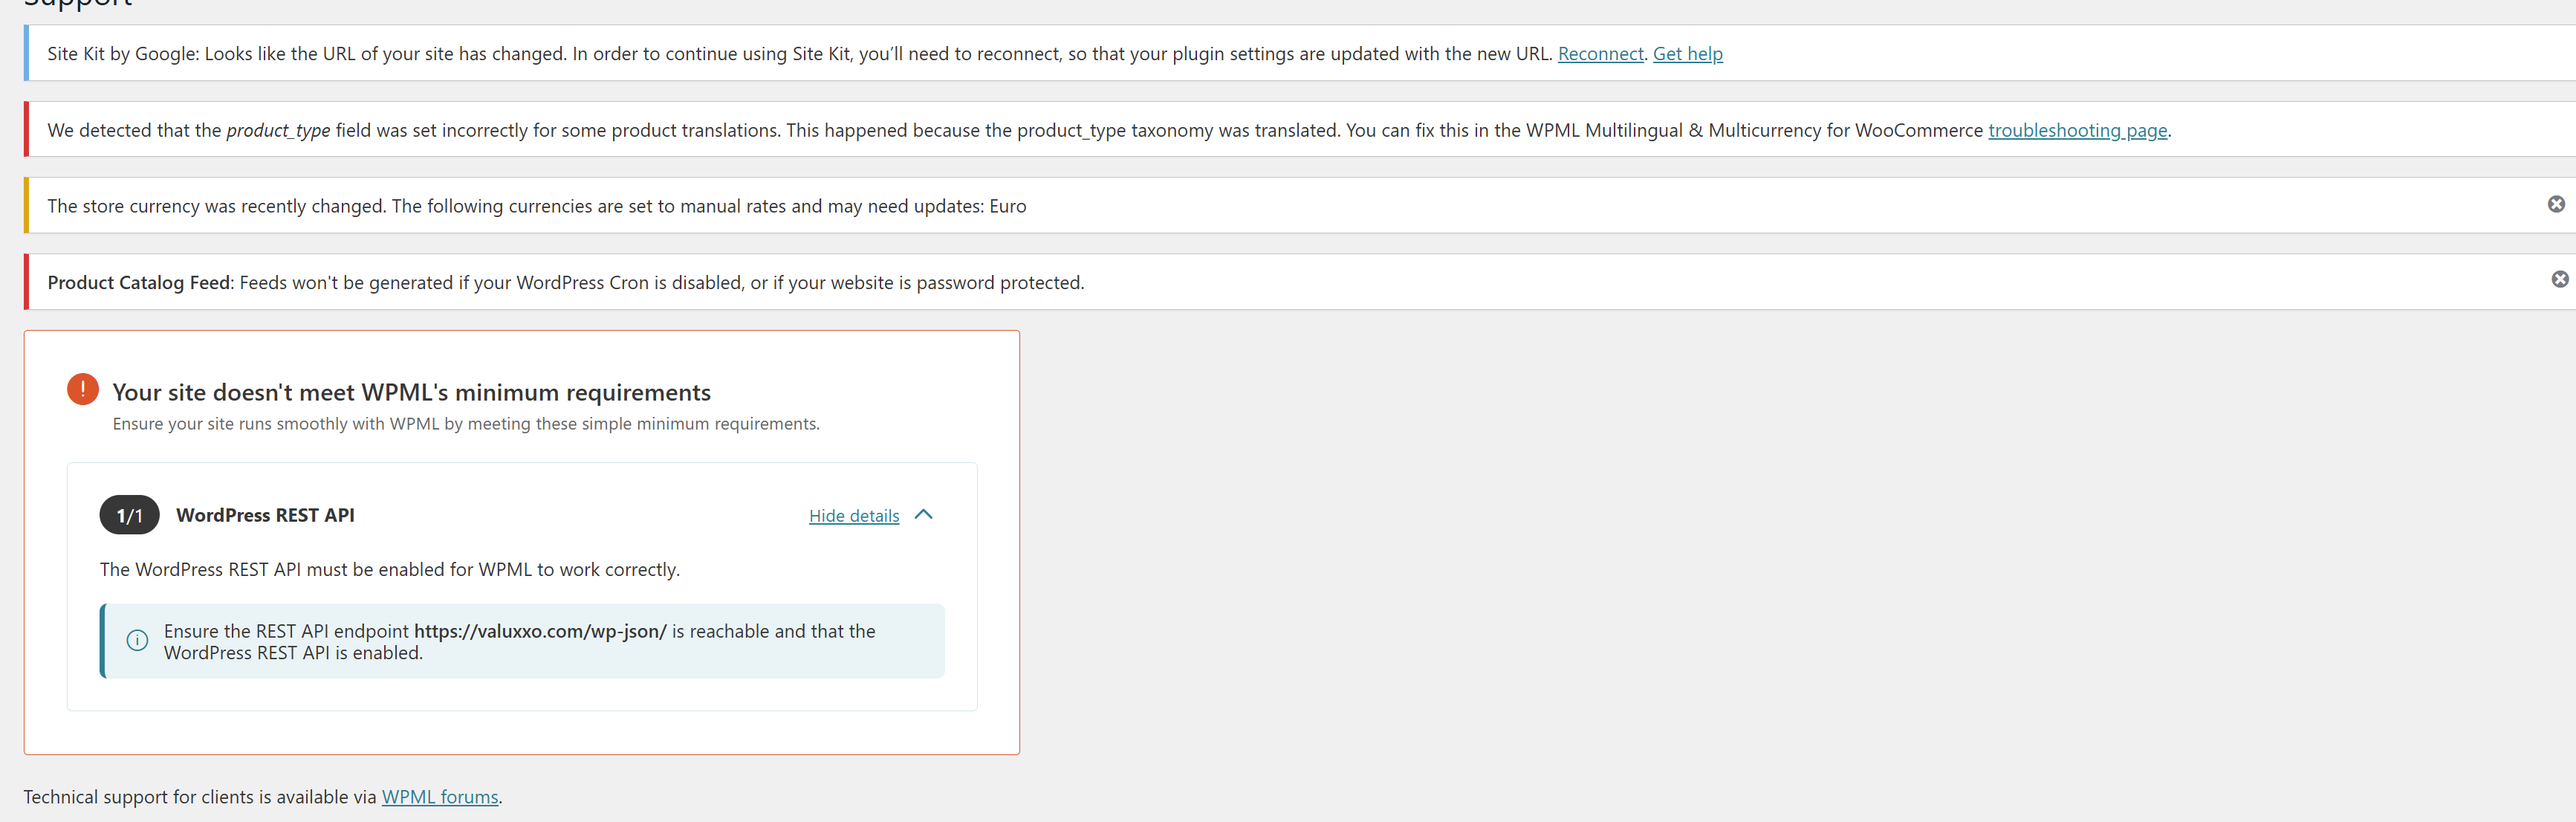This screenshot has height=822, width=2576.
Task: Click 'REST API must be enabled' description
Action: 389,569
